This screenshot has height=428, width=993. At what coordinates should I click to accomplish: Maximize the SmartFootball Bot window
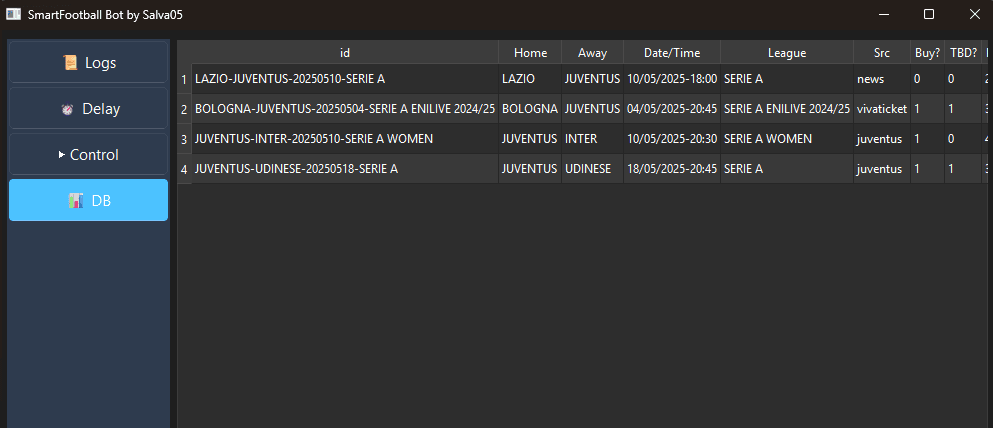coord(929,14)
